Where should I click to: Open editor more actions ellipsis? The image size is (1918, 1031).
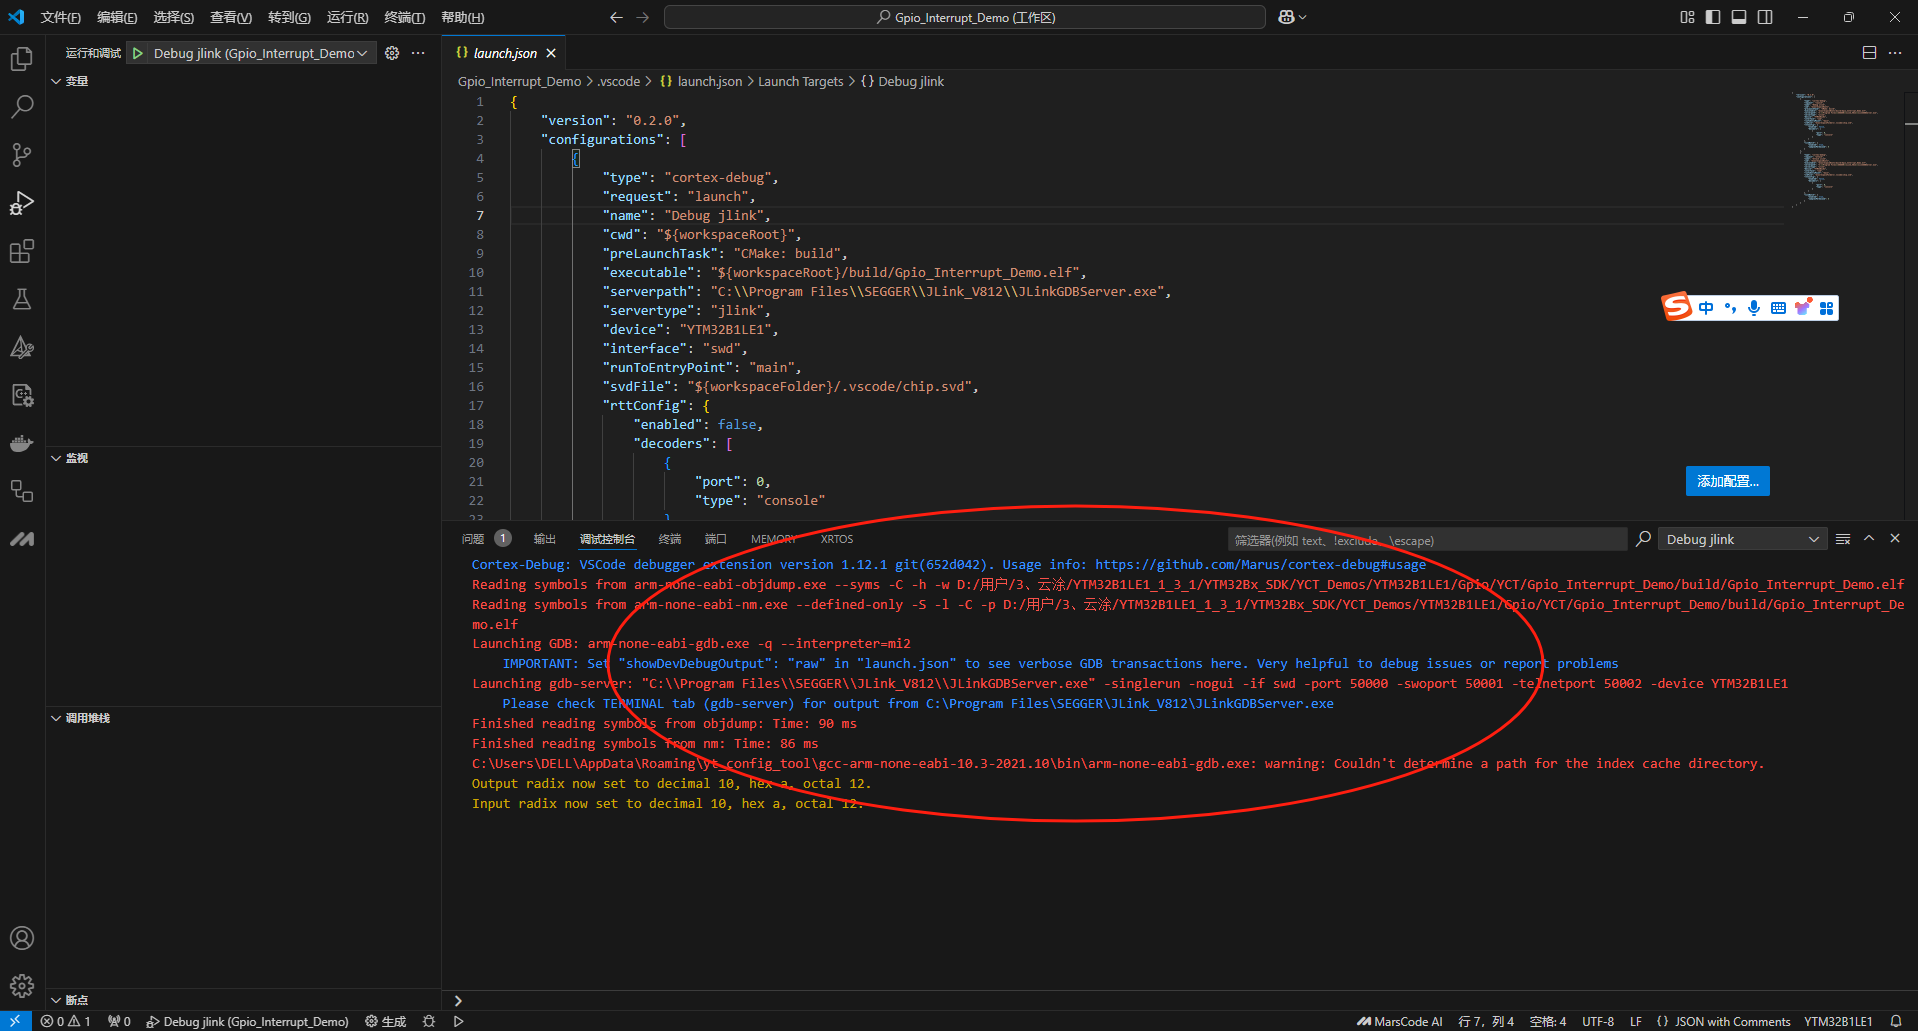(1895, 53)
